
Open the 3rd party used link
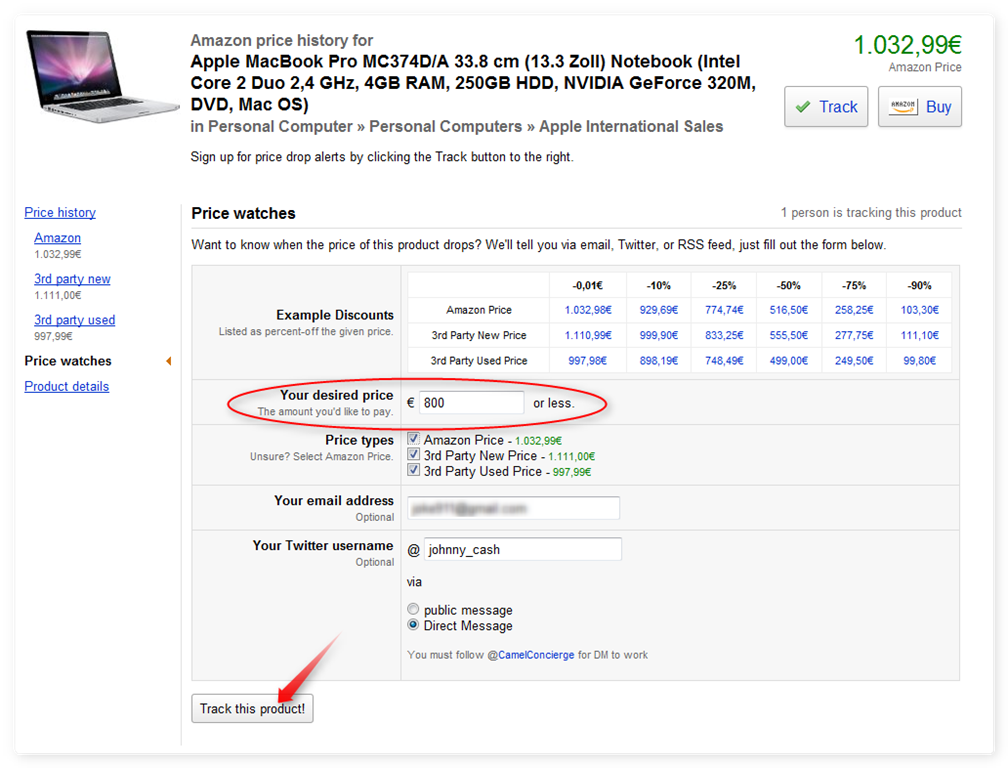[75, 320]
